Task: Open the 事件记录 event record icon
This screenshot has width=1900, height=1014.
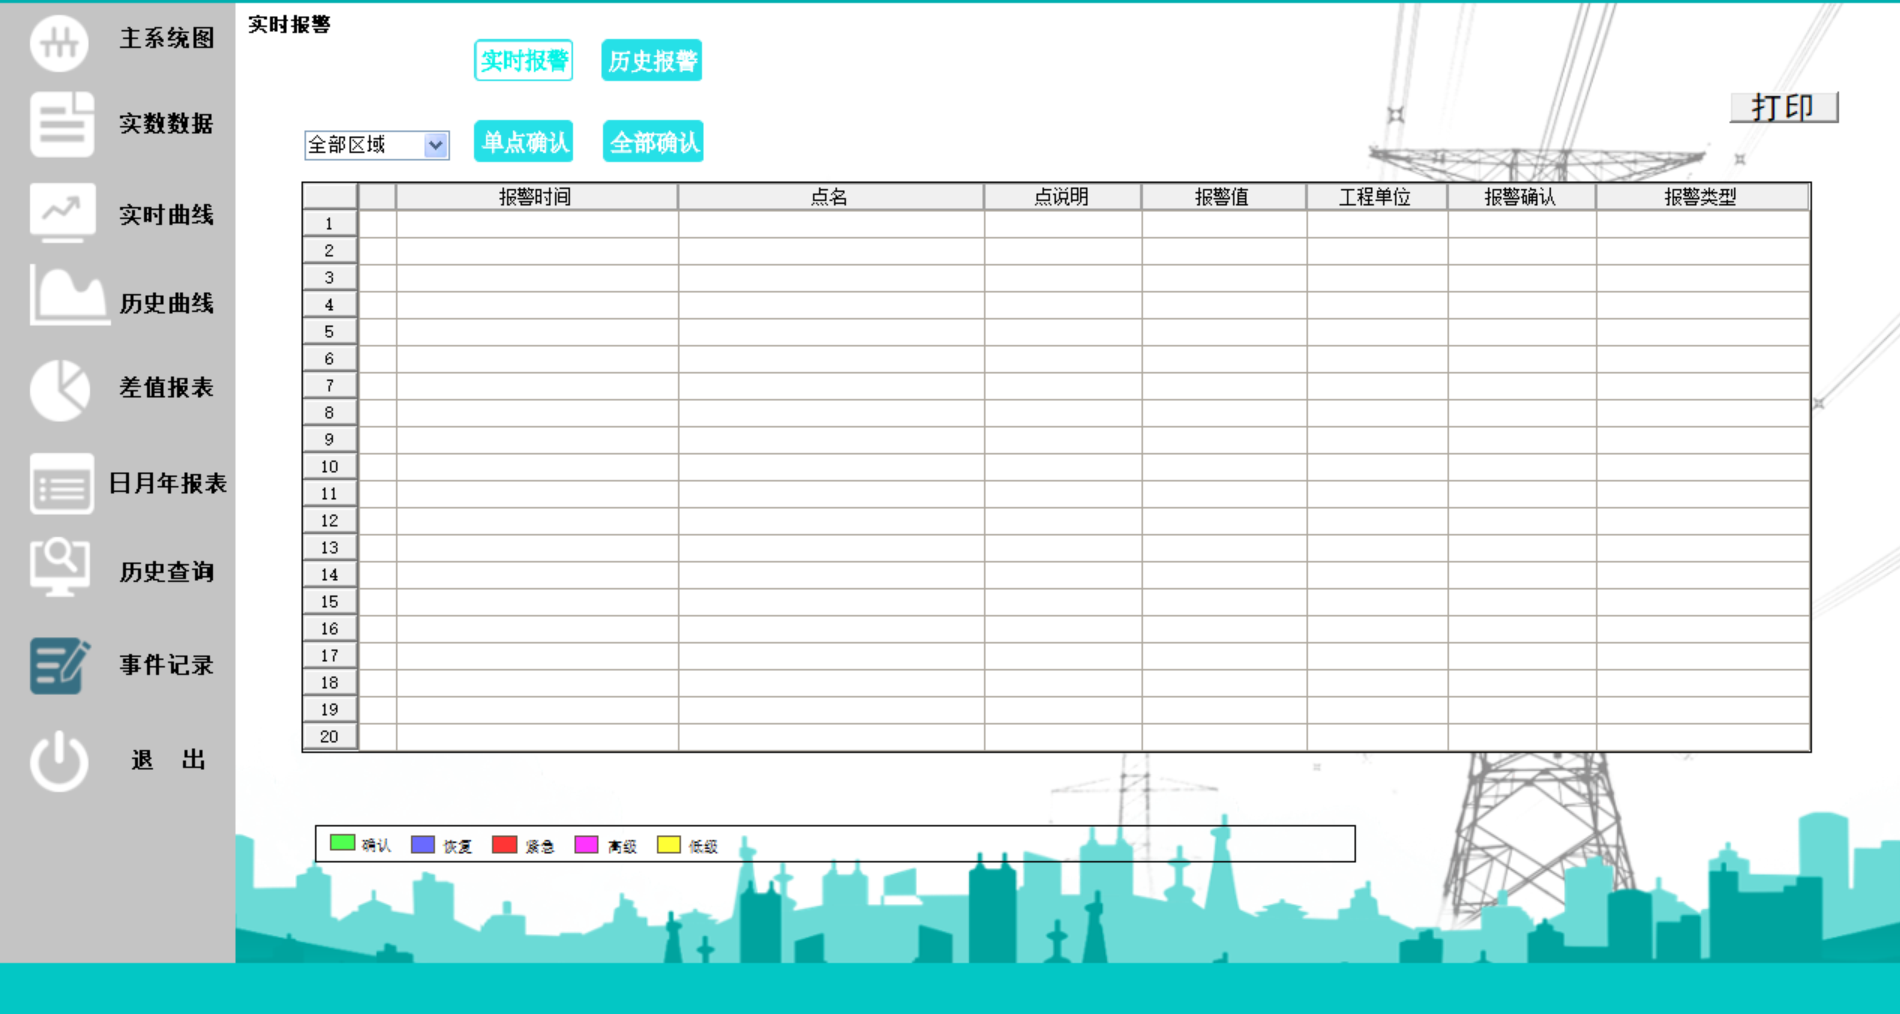Action: (60, 664)
